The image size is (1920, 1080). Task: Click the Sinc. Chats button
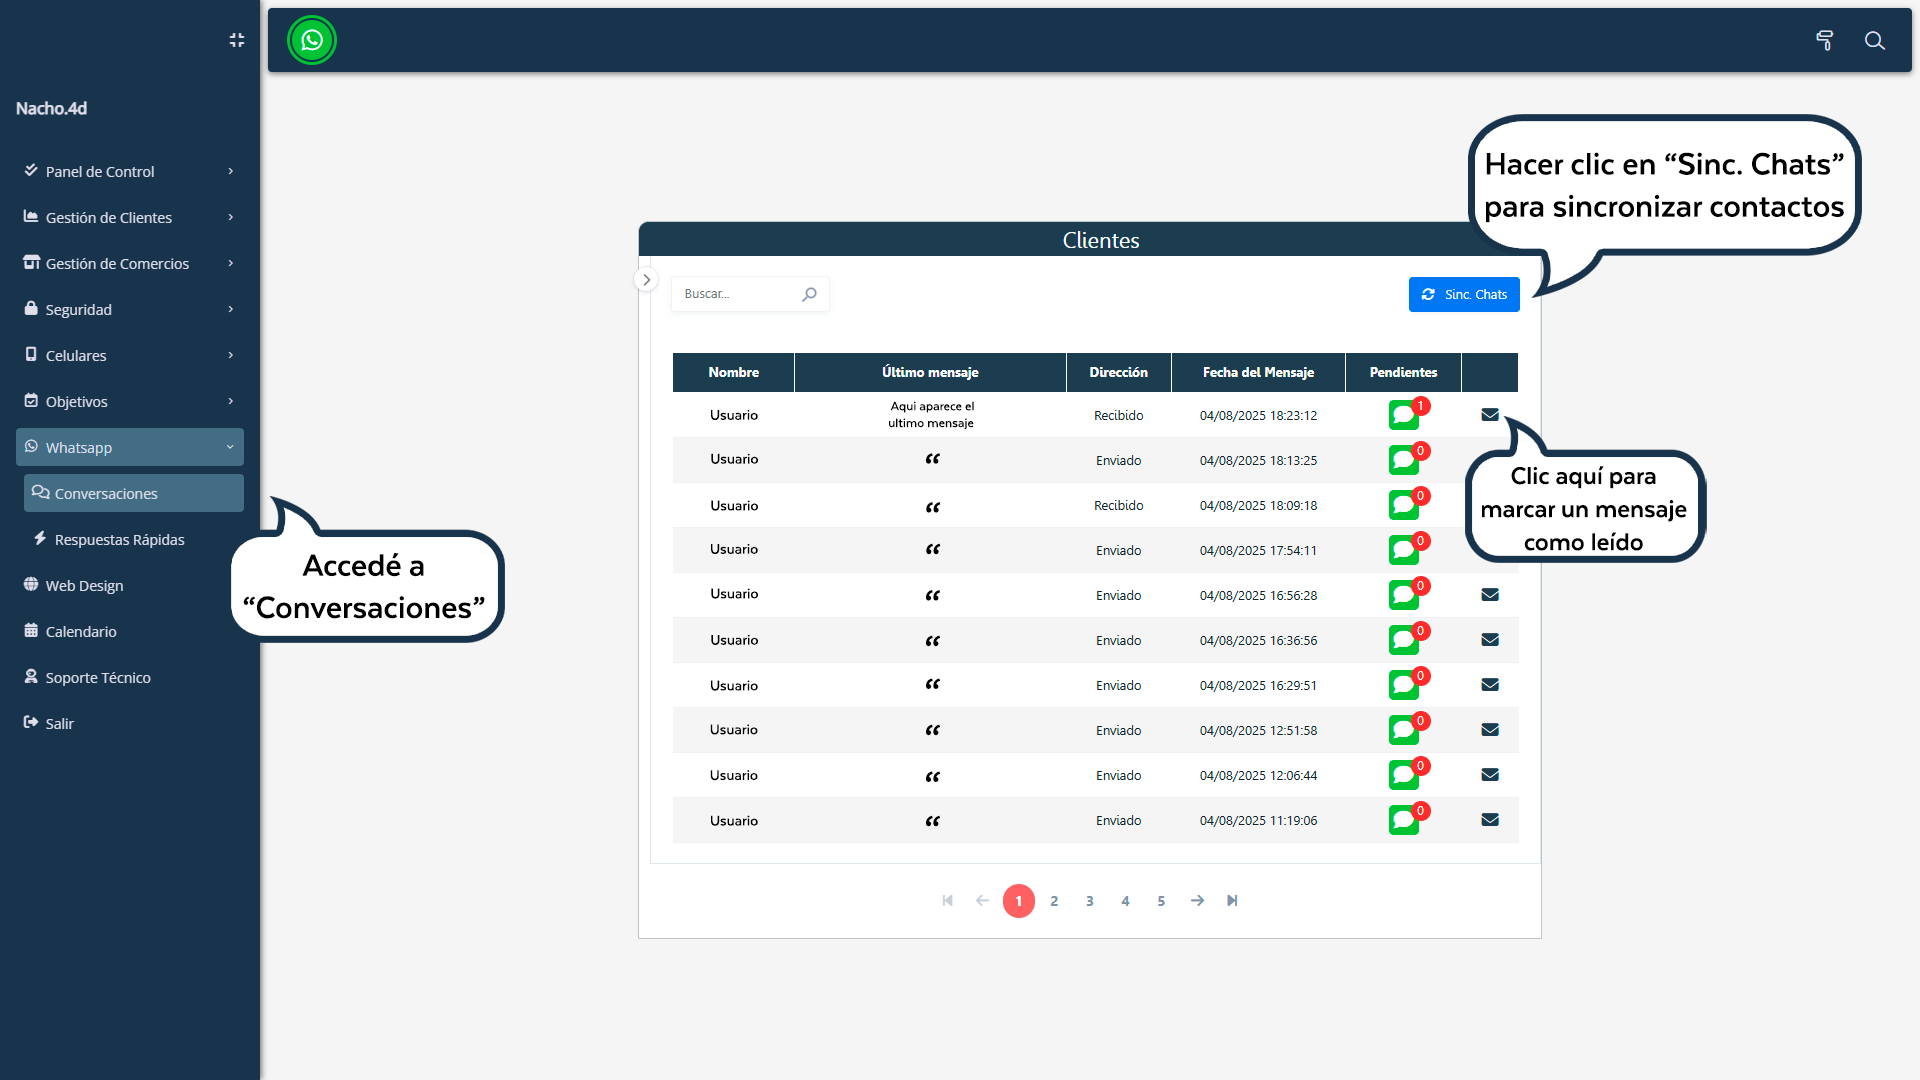(x=1464, y=294)
